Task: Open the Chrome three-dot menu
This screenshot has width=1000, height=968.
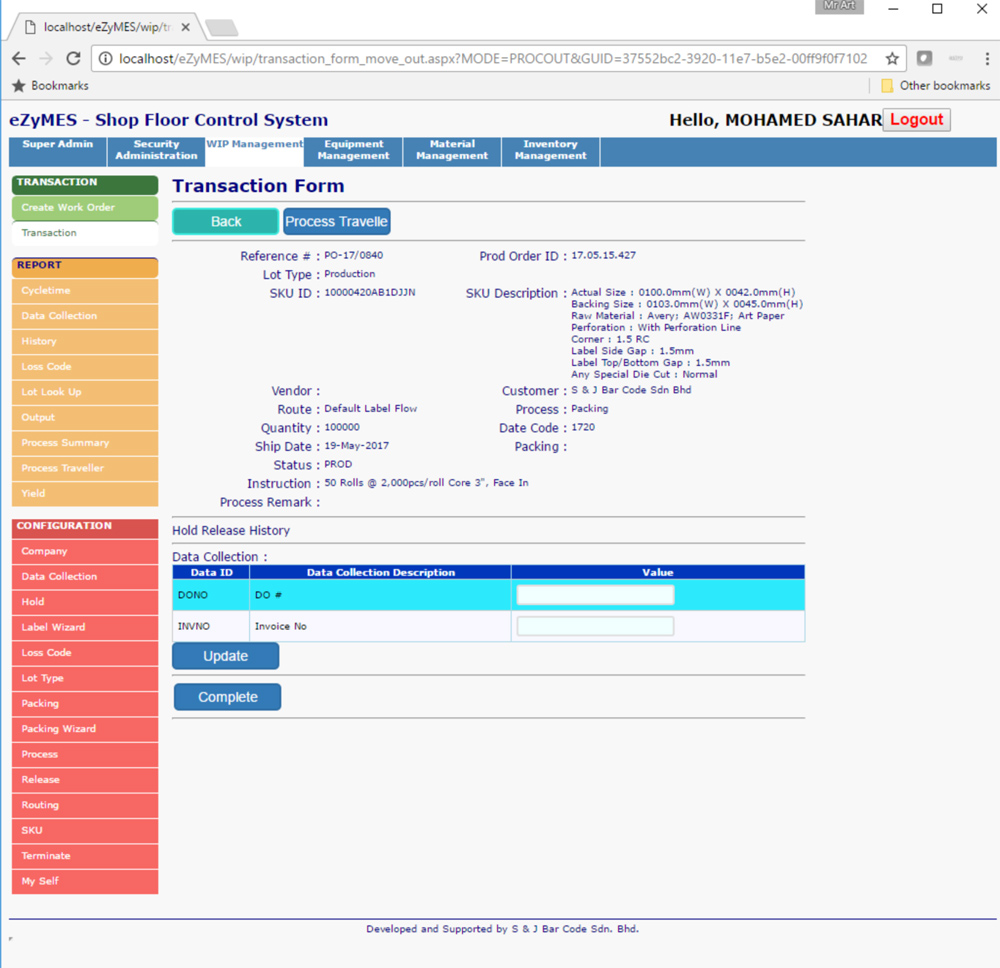Action: coord(987,58)
